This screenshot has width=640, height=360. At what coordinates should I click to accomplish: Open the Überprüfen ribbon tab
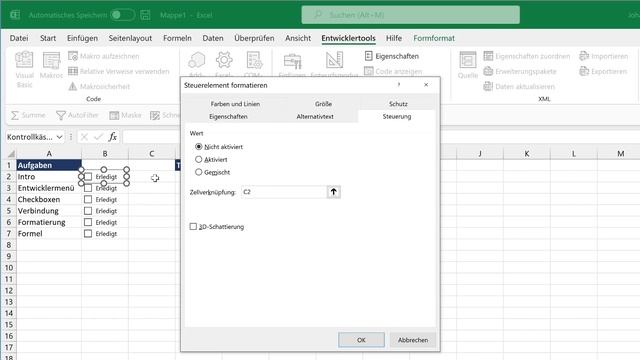(254, 38)
